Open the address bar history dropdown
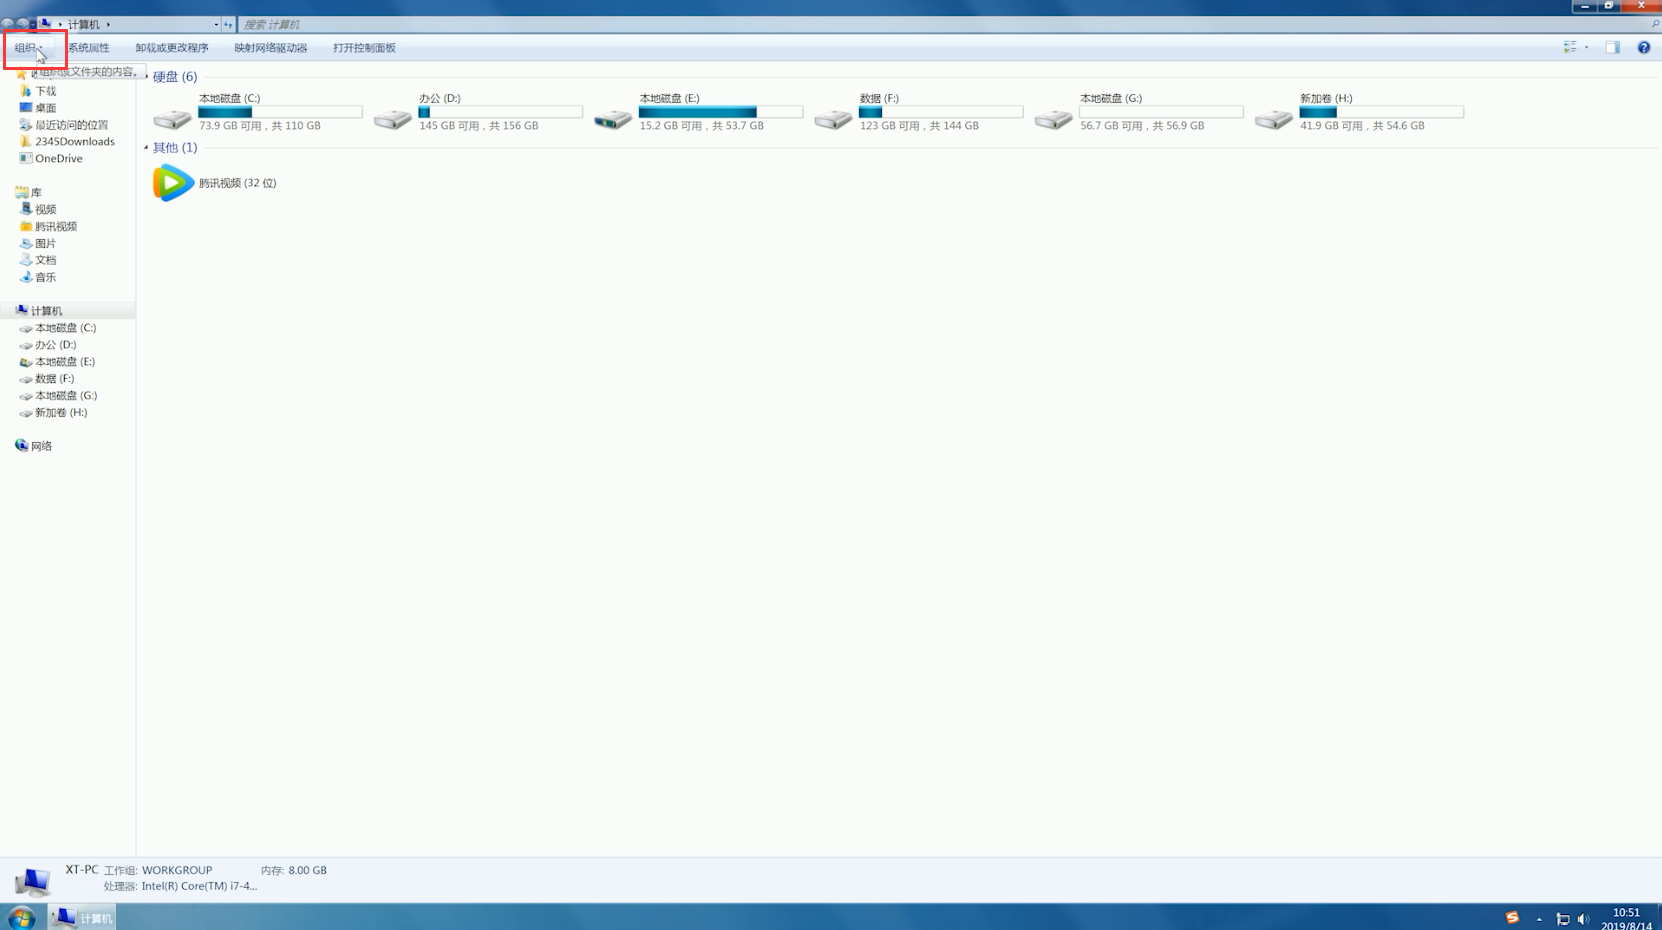 (x=216, y=24)
